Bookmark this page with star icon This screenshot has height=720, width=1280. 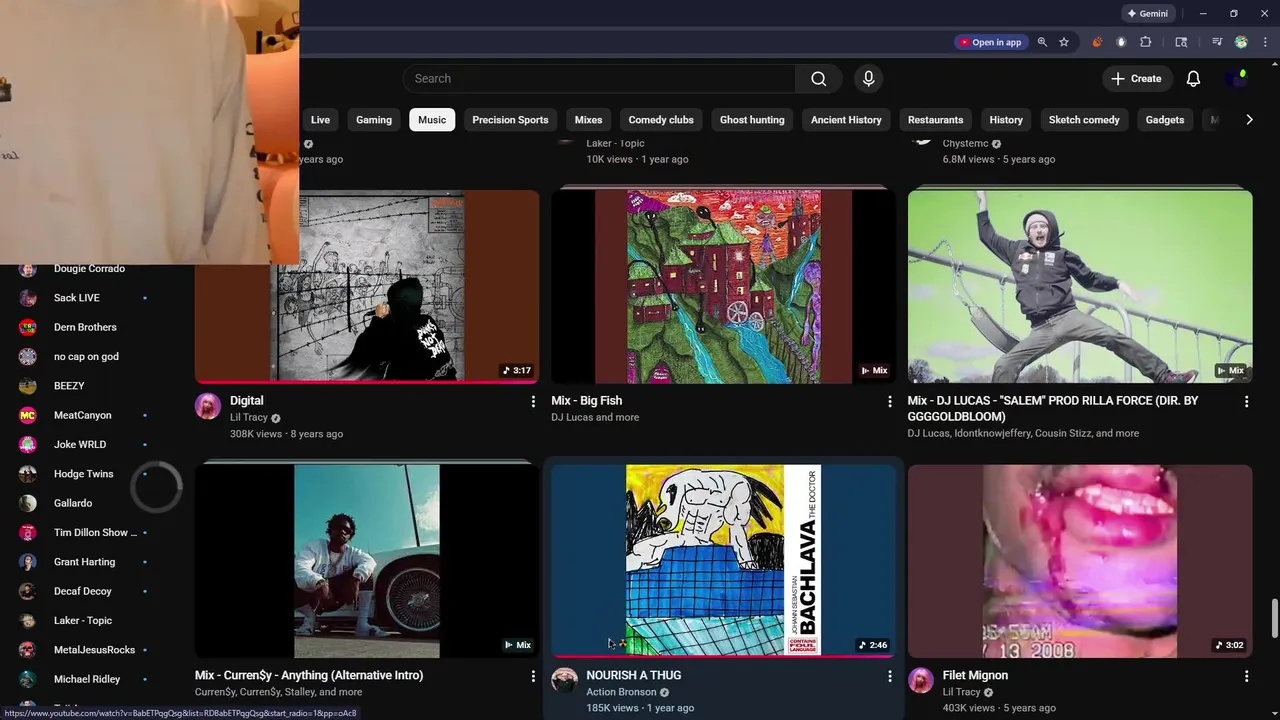[1064, 42]
